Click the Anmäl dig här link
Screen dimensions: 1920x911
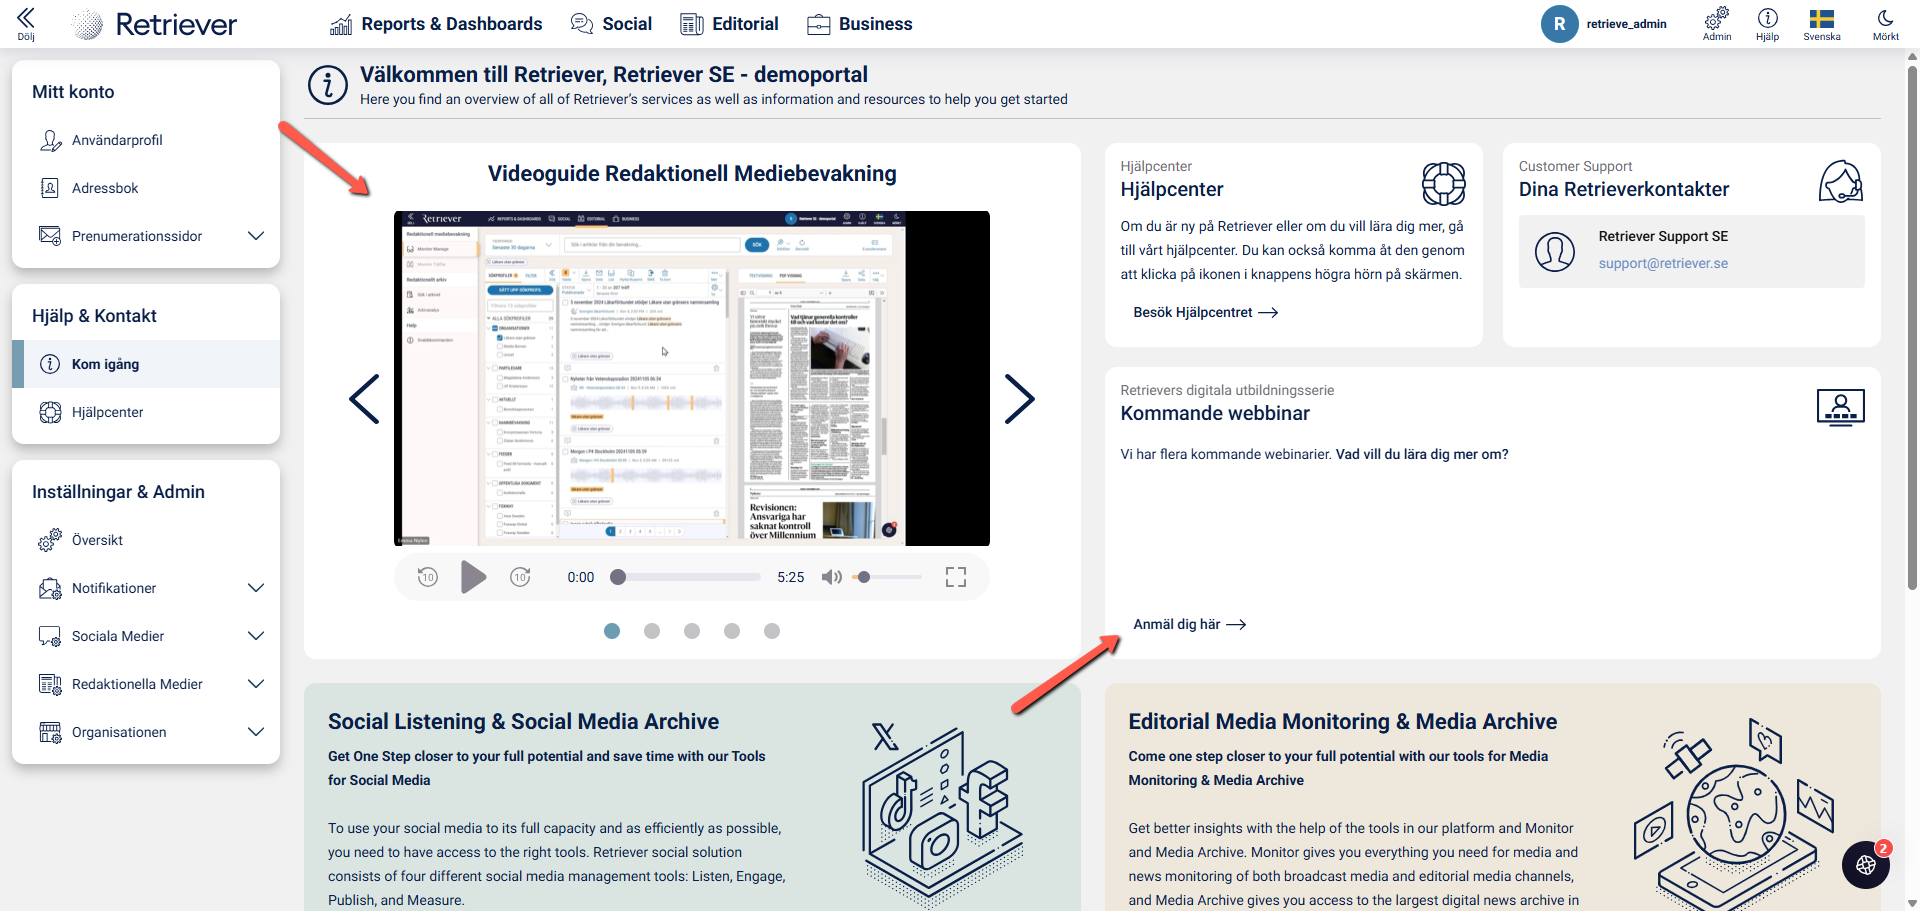(1190, 625)
